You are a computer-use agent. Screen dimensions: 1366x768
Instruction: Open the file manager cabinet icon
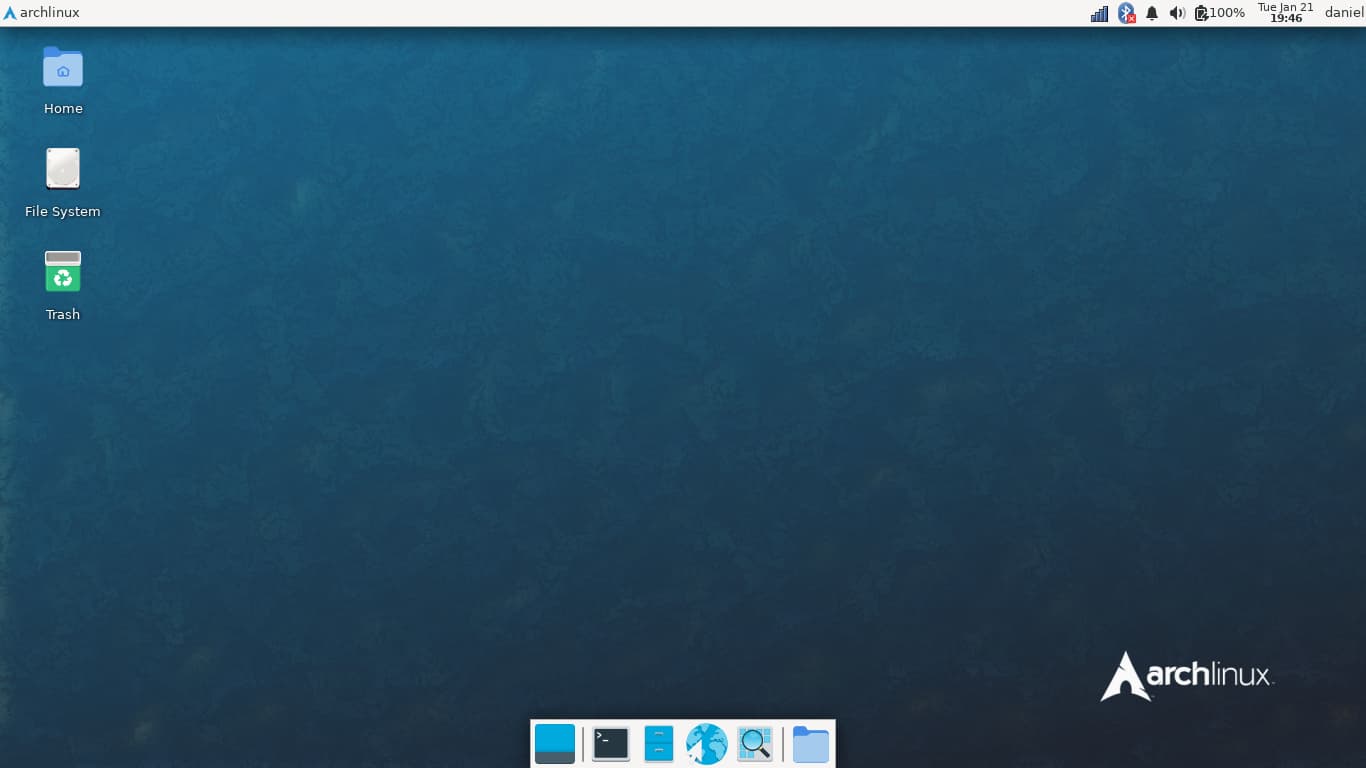tap(658, 744)
